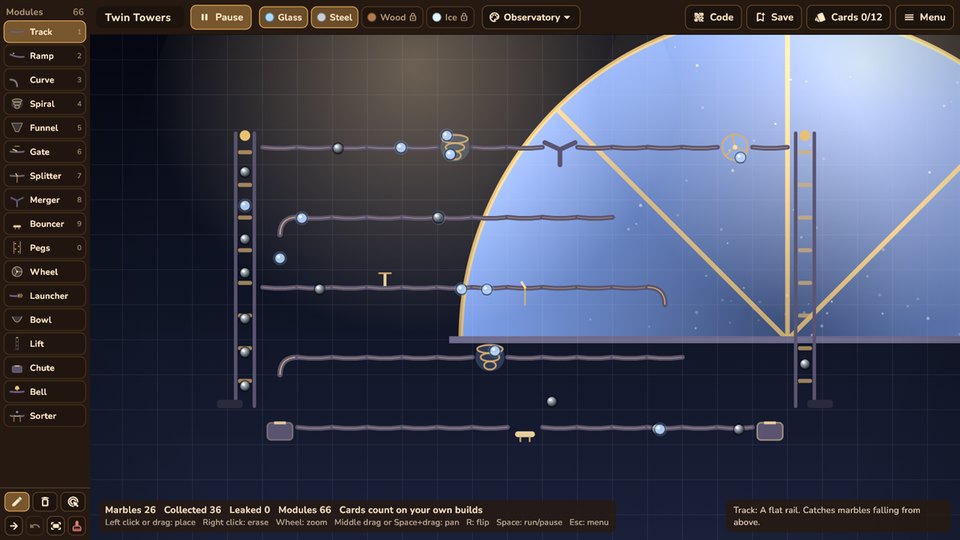Click the right chute at track bottom
This screenshot has width=960, height=540.
point(770,431)
